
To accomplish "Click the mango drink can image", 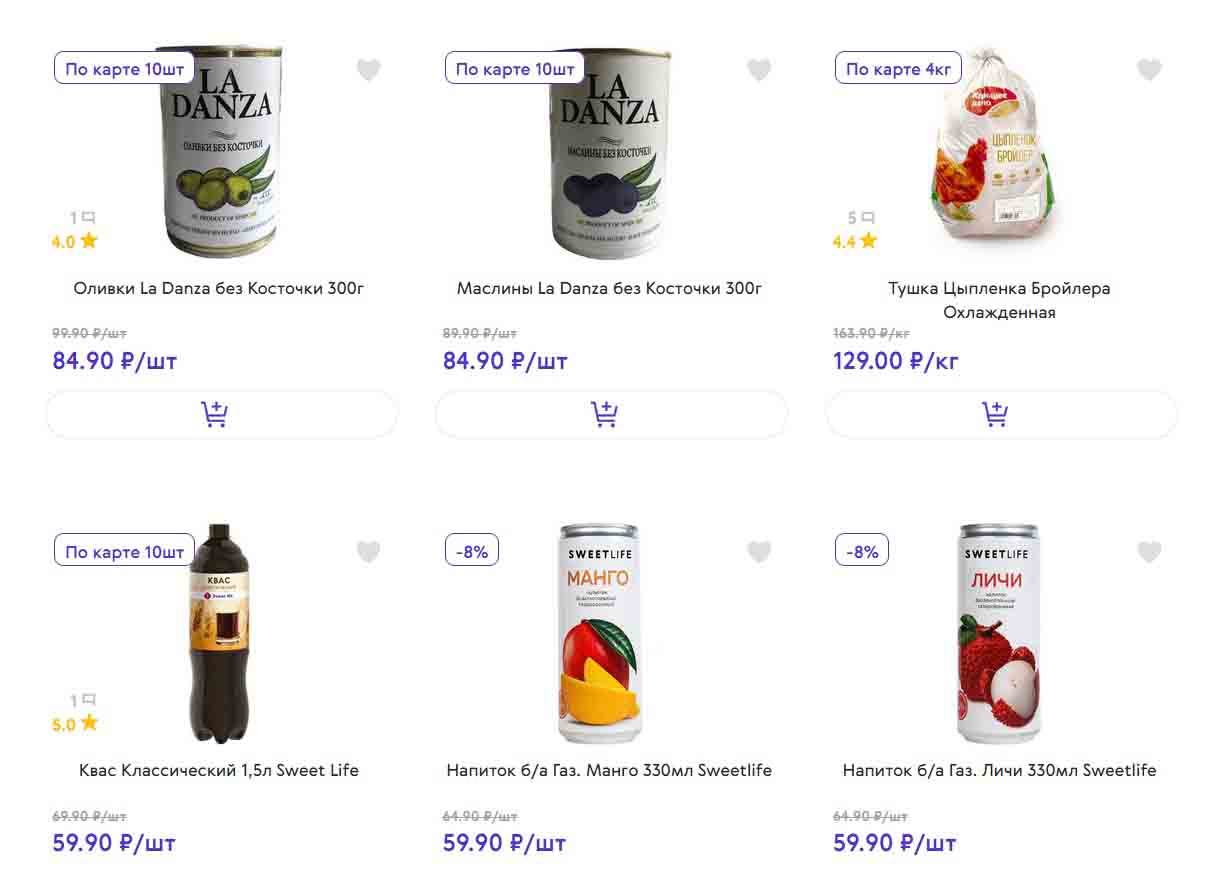I will pyautogui.click(x=599, y=634).
